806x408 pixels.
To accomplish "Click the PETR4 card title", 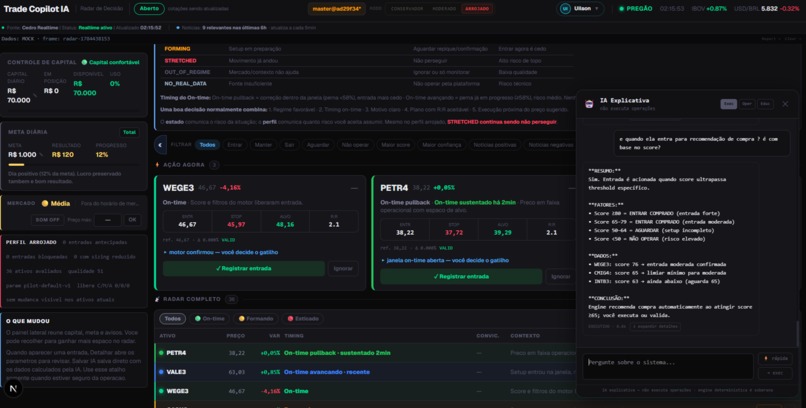I will (x=394, y=188).
